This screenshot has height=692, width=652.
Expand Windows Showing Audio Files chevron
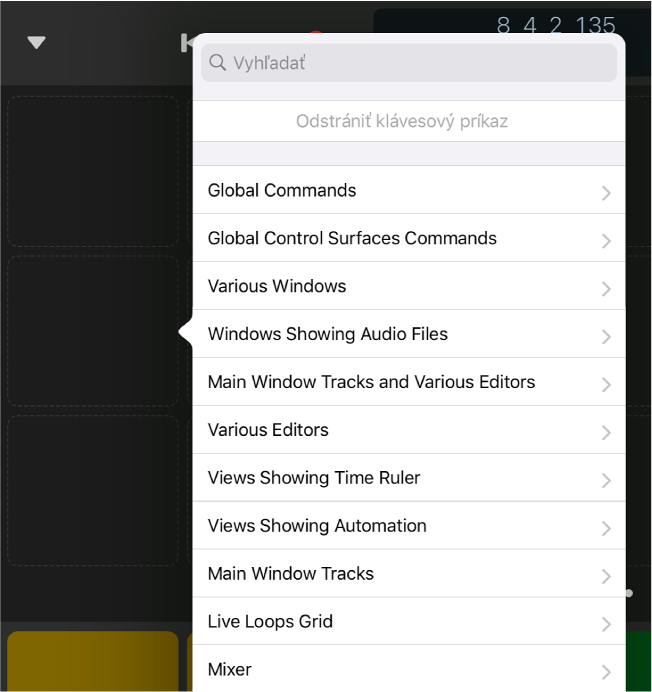606,336
